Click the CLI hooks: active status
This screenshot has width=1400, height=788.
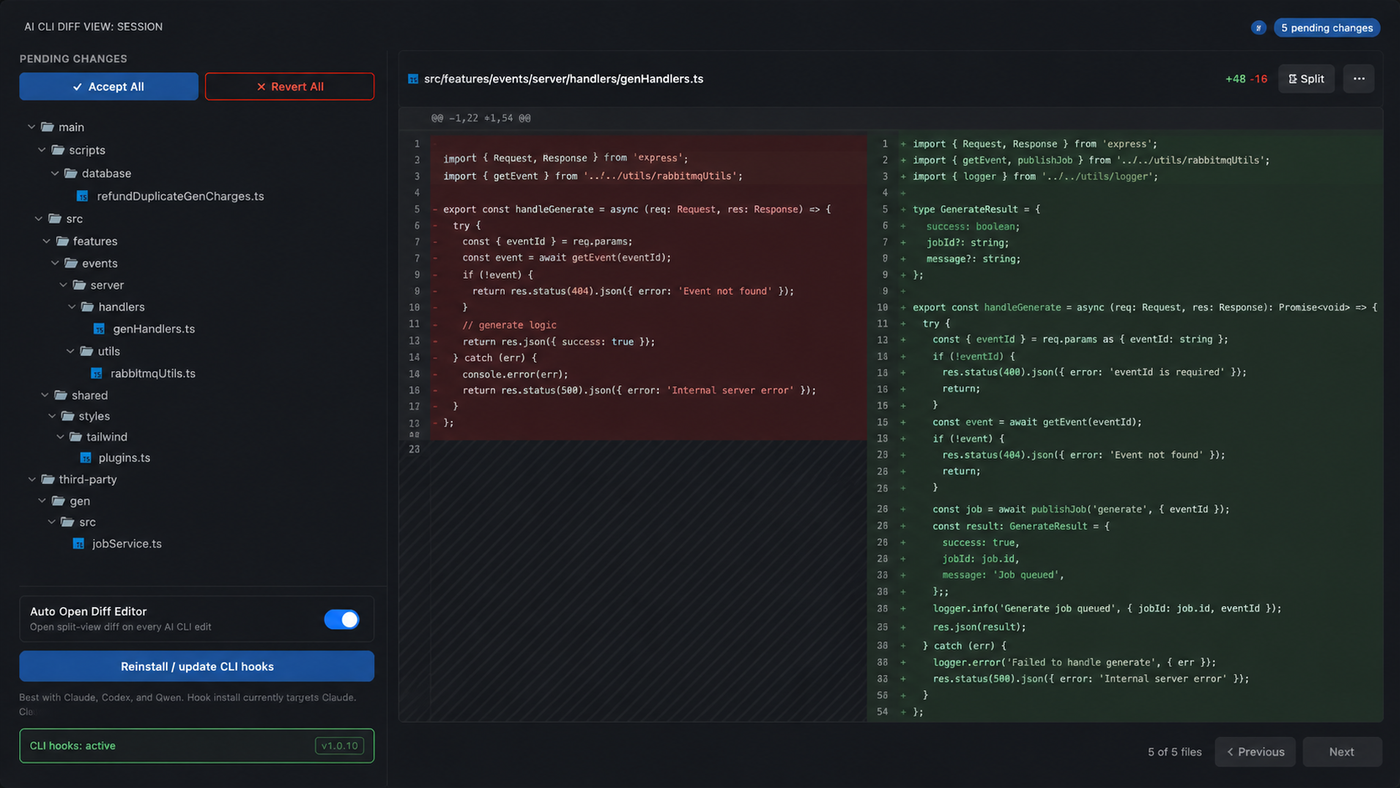pos(73,746)
